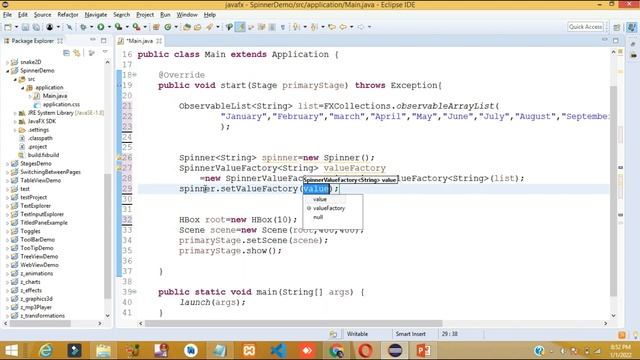Screen dimensions: 640x360
Task: Select build.fxbuild file in tree
Action: (43, 155)
